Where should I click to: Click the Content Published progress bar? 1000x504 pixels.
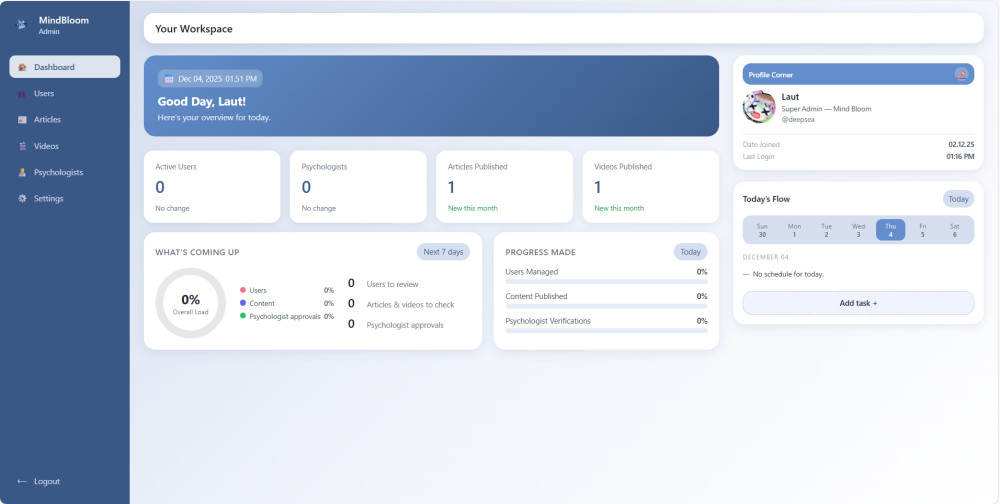pyautogui.click(x=606, y=306)
